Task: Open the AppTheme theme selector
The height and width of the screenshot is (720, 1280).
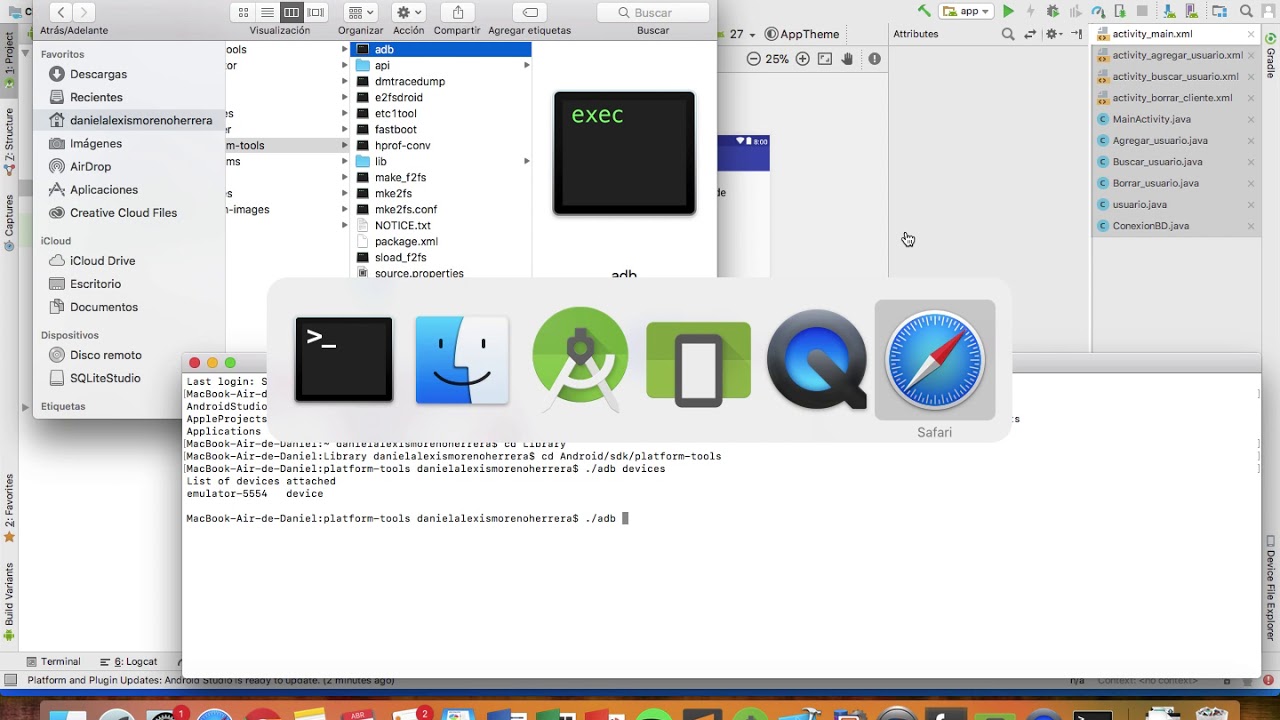Action: pos(802,34)
